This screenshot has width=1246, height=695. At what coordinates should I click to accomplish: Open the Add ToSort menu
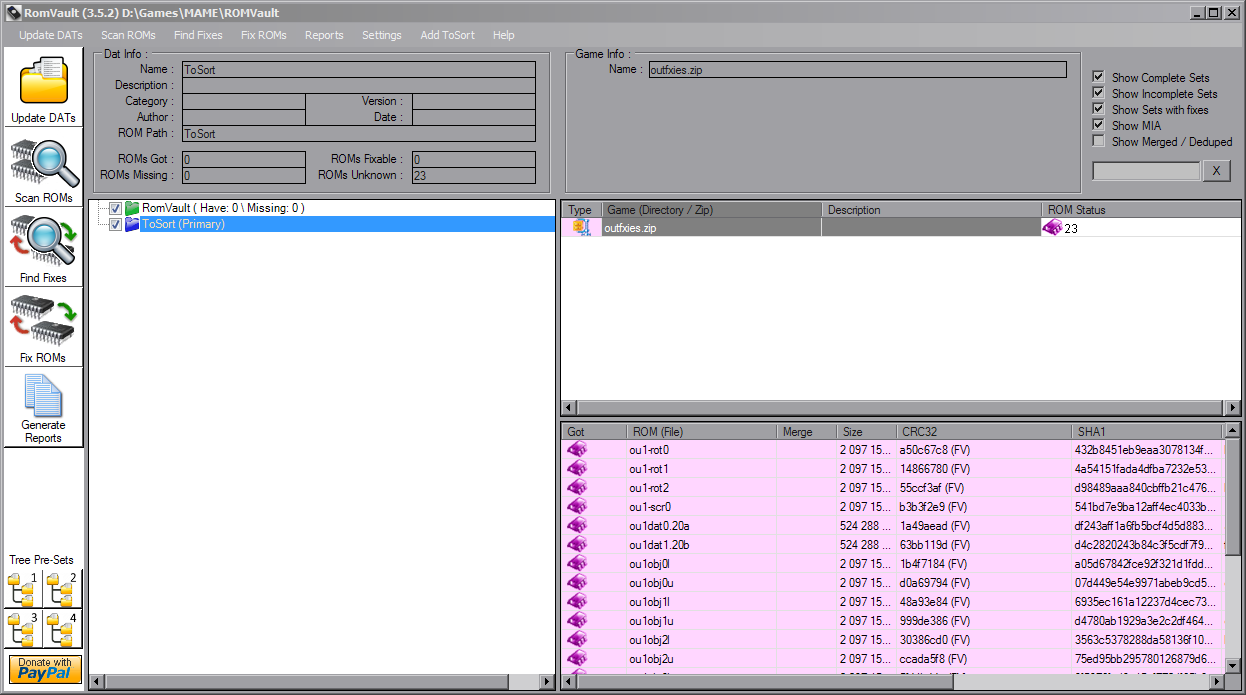(447, 35)
